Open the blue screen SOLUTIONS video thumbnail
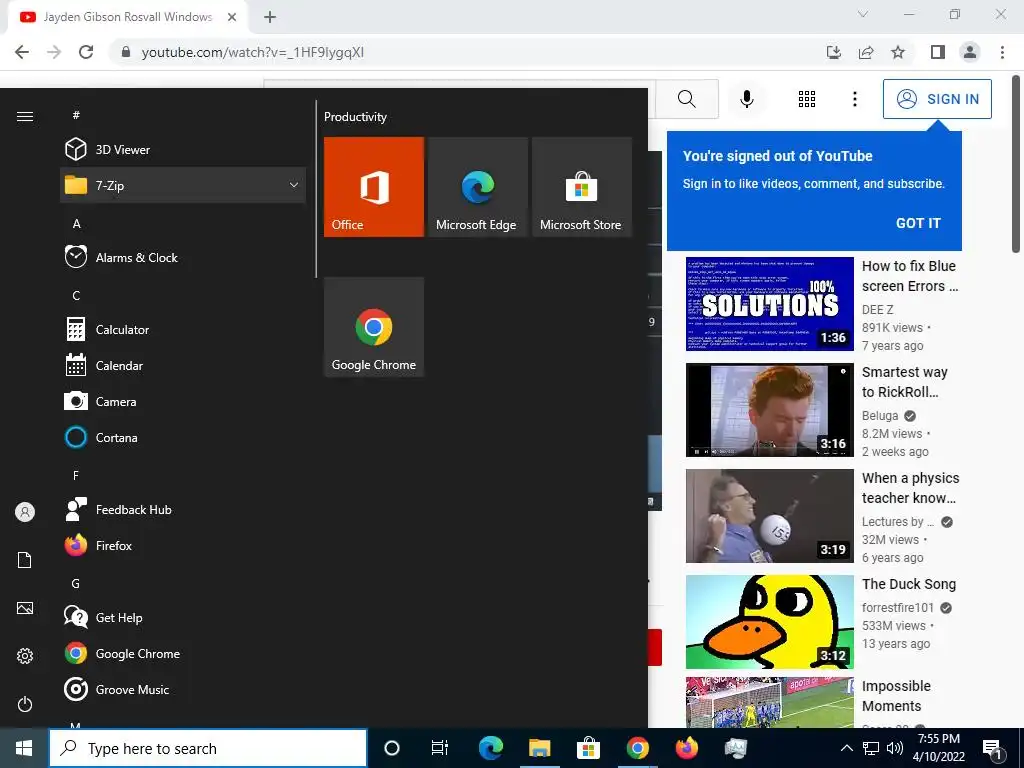Screen dimensions: 1024x768 point(770,304)
